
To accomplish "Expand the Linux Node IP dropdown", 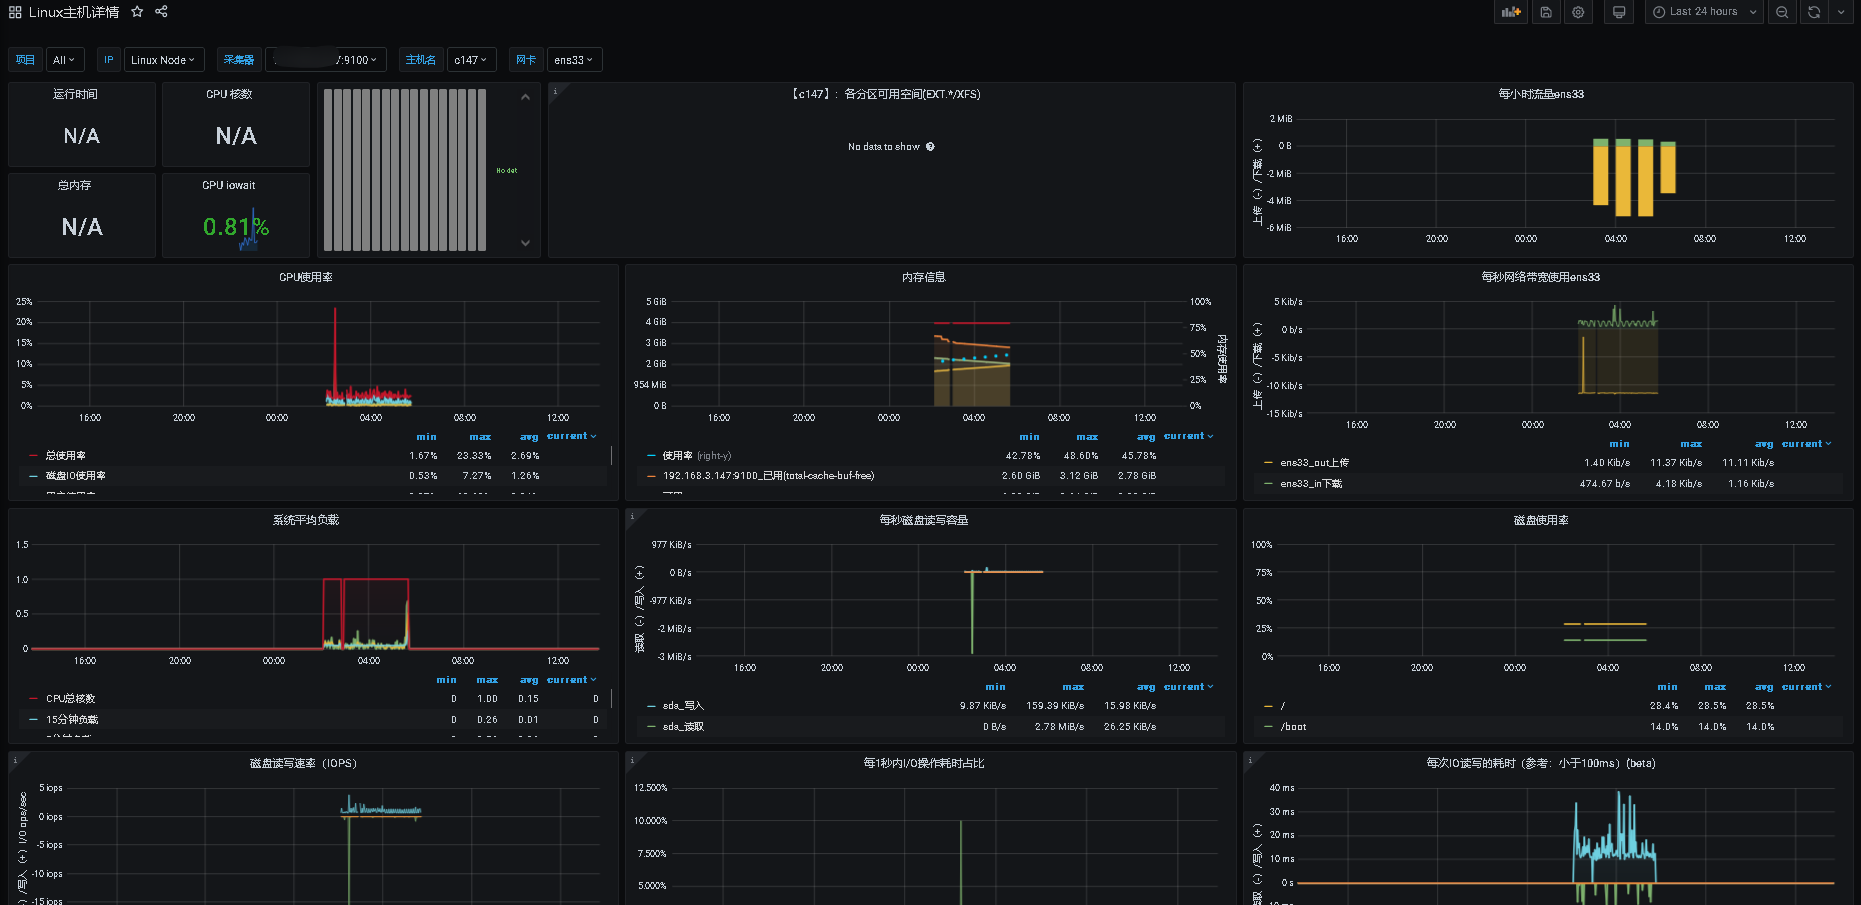I will [x=162, y=60].
